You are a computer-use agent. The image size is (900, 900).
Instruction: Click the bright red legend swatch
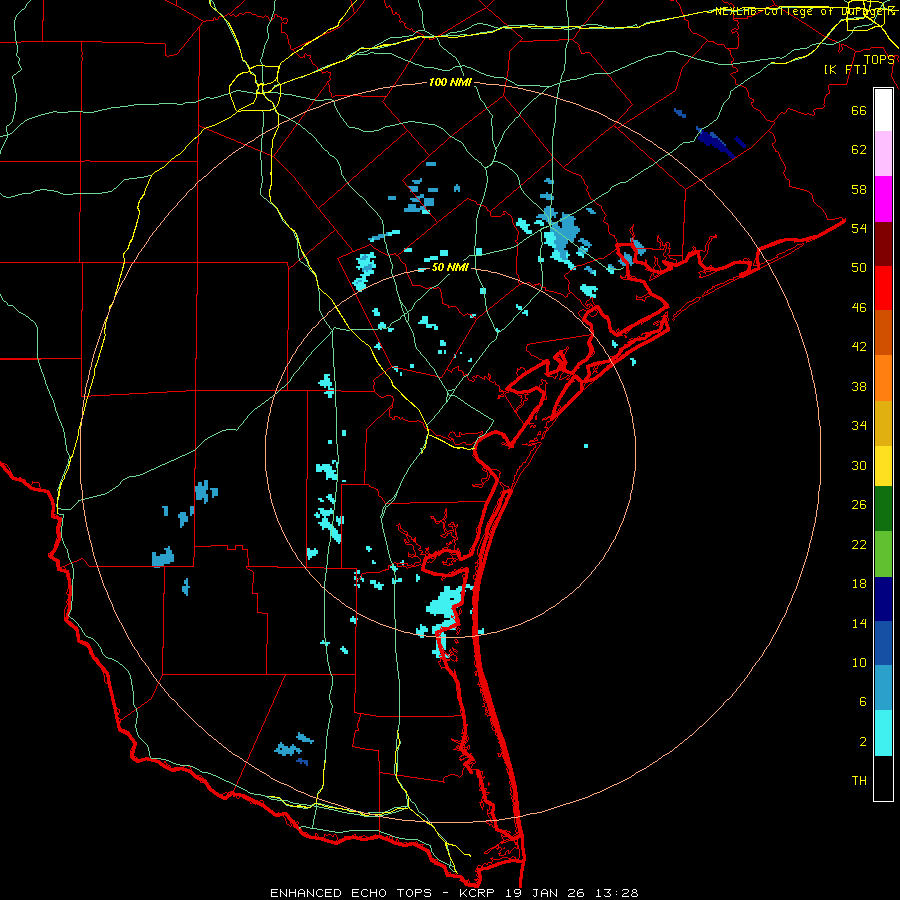point(883,288)
